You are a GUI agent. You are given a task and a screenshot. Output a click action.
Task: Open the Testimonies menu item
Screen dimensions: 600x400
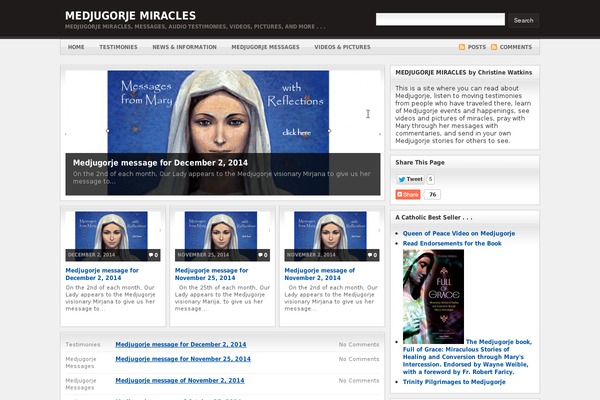tap(118, 47)
